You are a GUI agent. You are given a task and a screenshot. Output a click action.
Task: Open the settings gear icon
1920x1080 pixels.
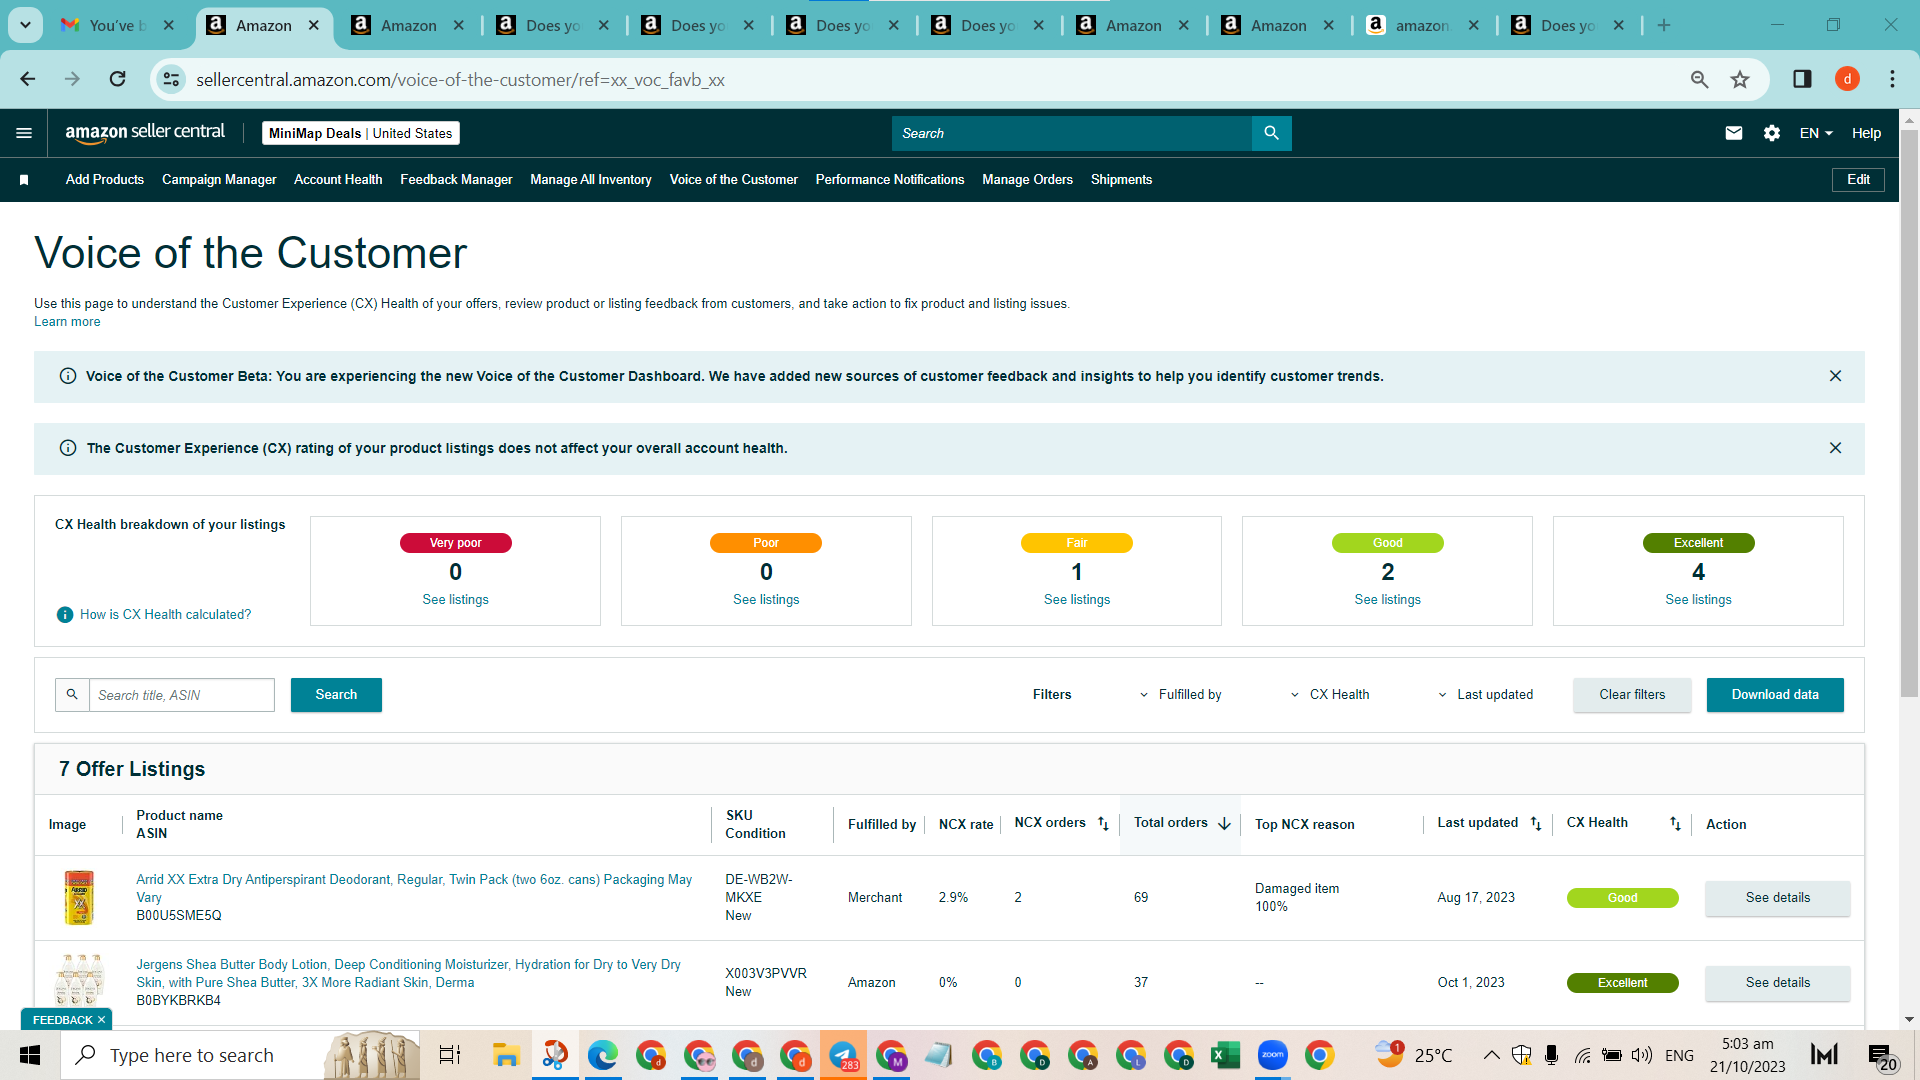coord(1771,133)
